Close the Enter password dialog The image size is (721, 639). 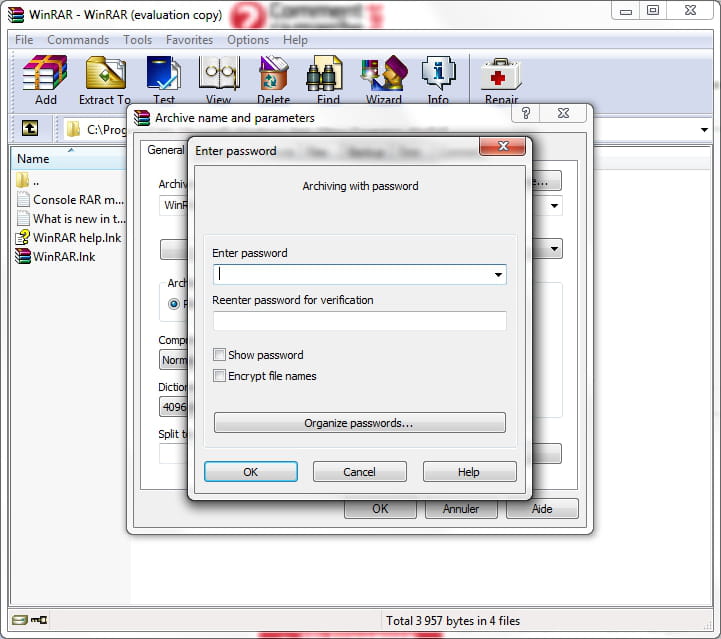(x=503, y=146)
